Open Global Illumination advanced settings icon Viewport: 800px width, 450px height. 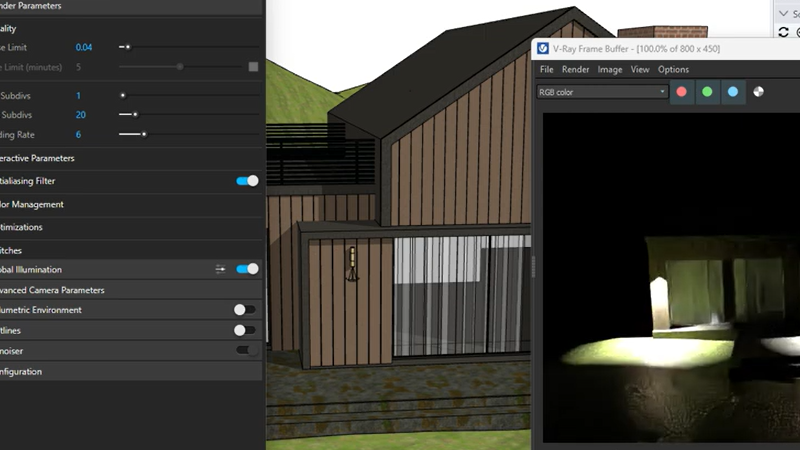tap(220, 269)
